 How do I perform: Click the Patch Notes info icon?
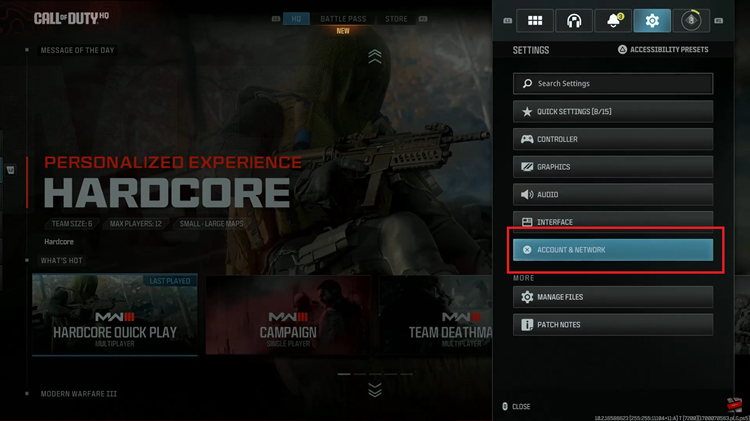tap(527, 325)
